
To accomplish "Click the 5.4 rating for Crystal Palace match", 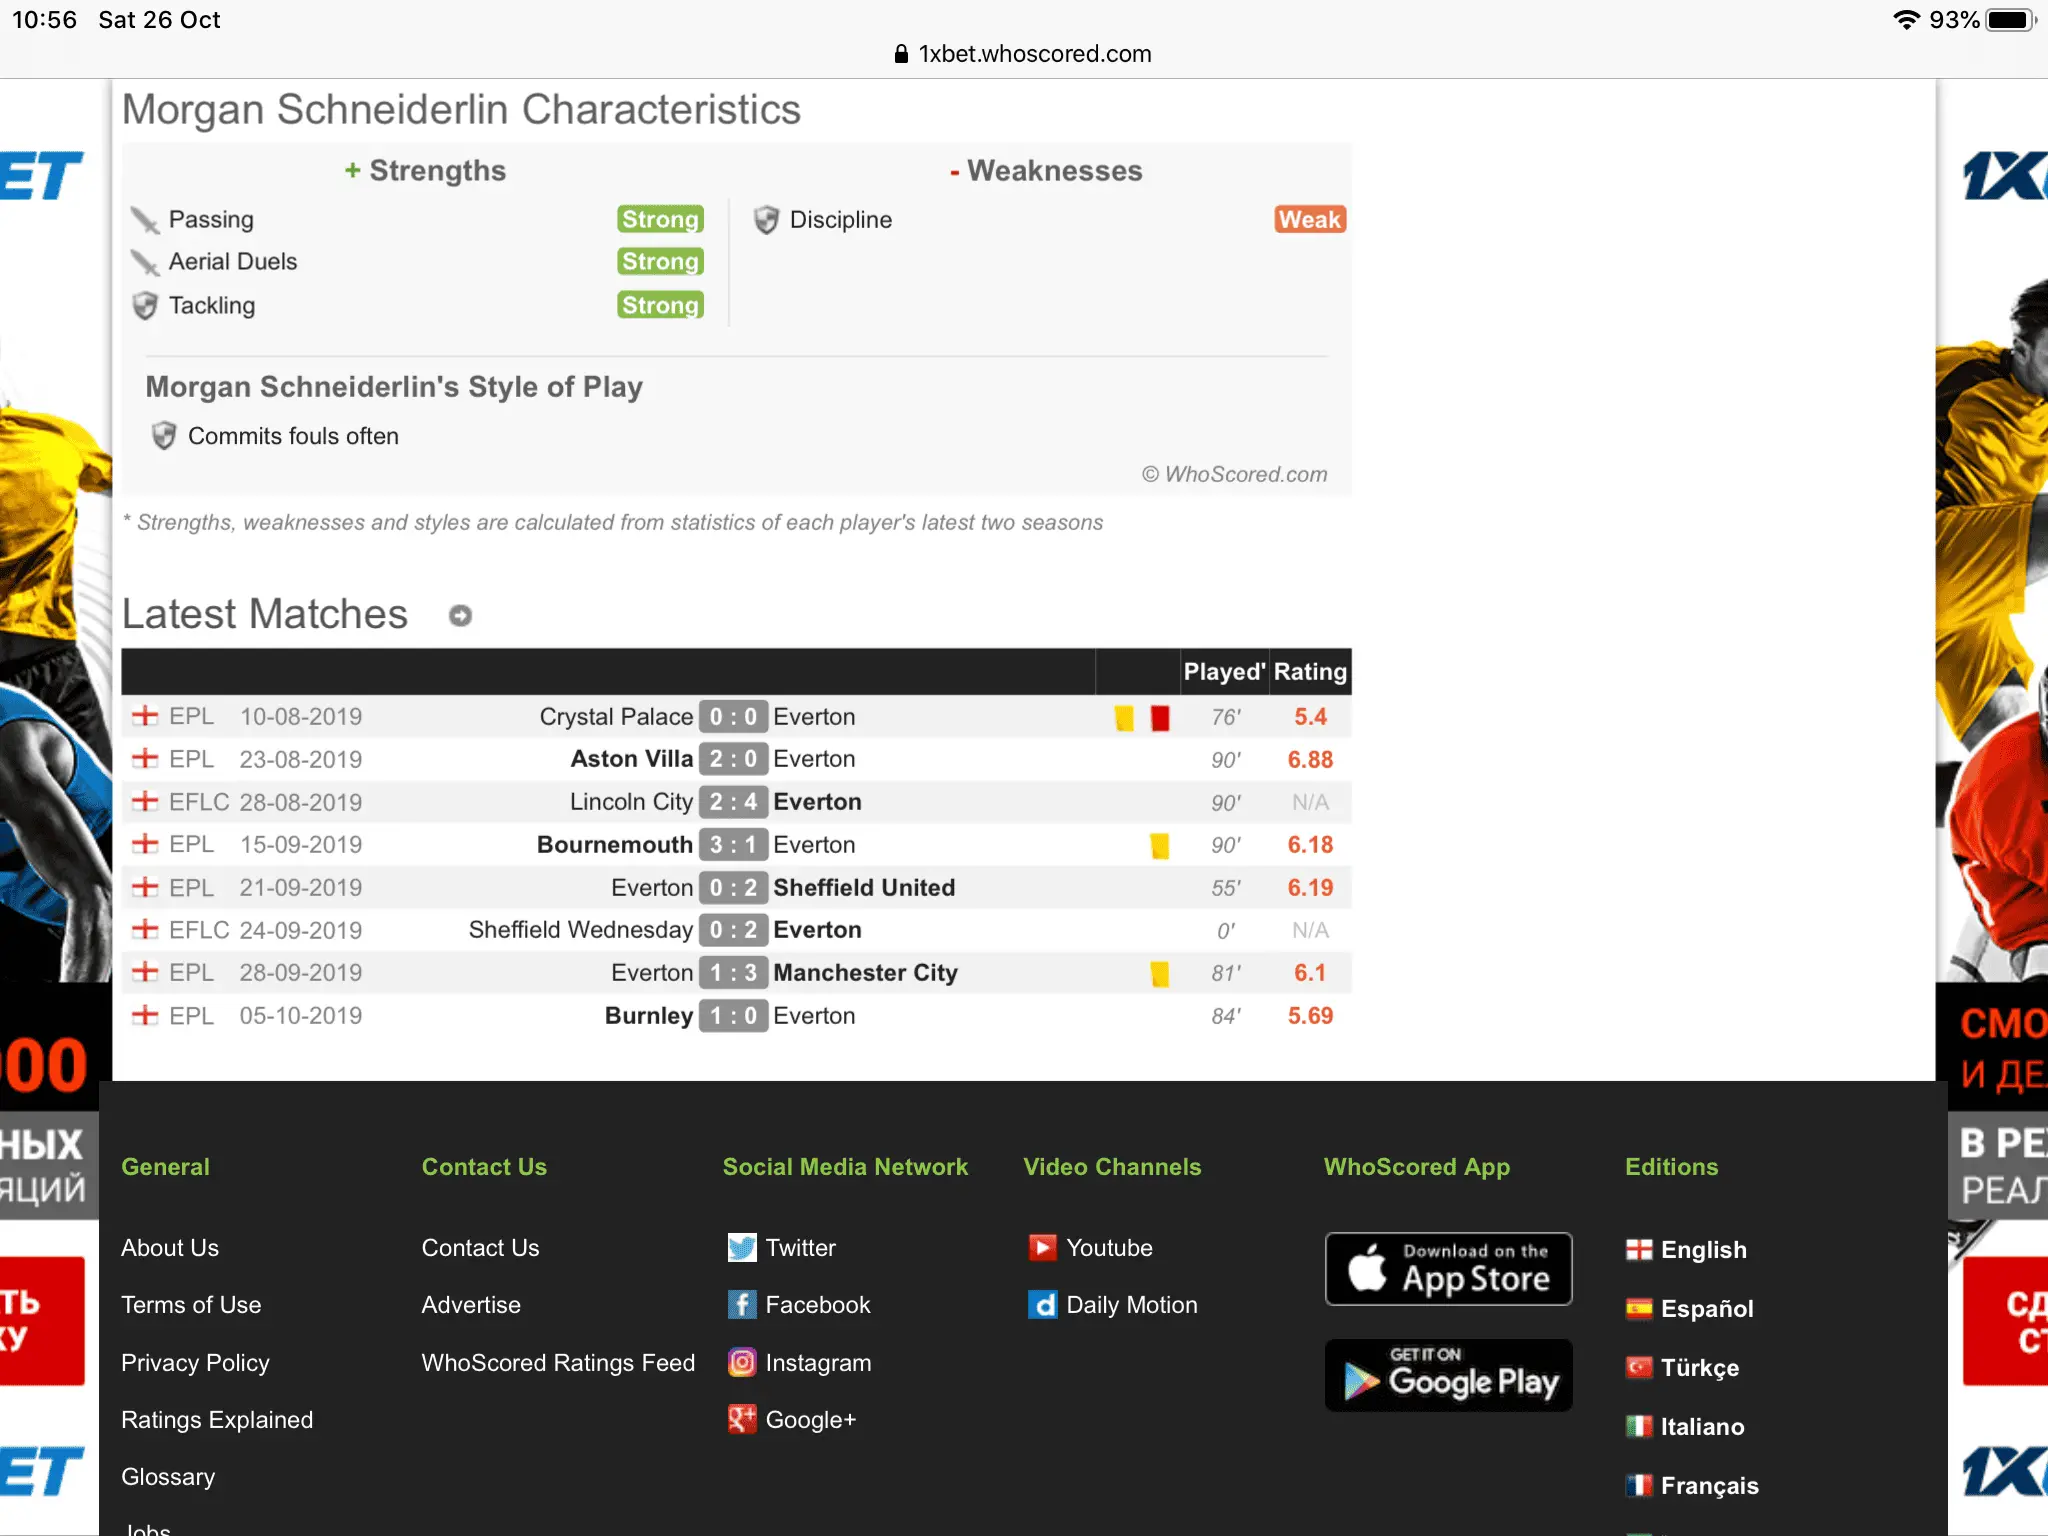I will (x=1310, y=717).
